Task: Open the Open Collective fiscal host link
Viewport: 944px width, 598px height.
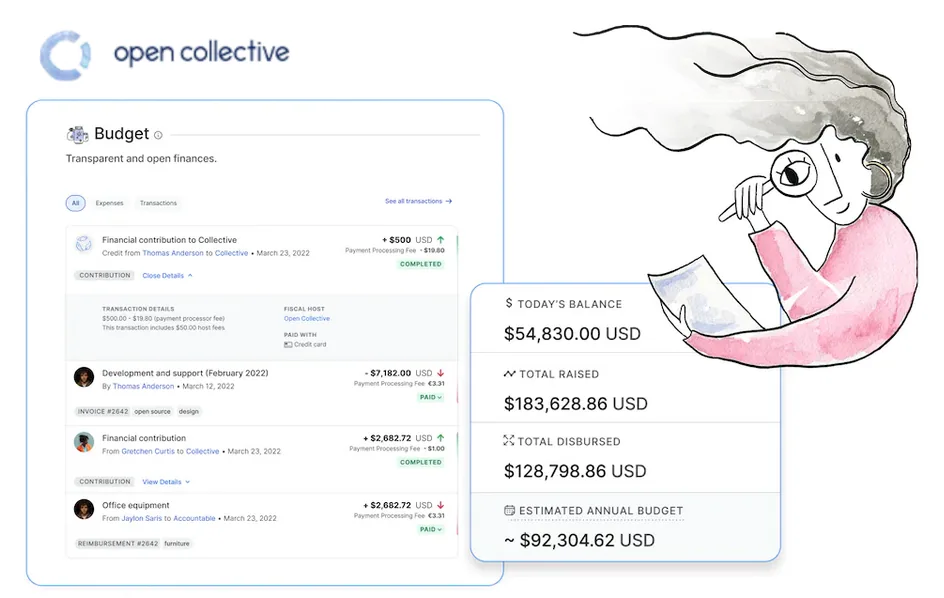Action: (306, 319)
